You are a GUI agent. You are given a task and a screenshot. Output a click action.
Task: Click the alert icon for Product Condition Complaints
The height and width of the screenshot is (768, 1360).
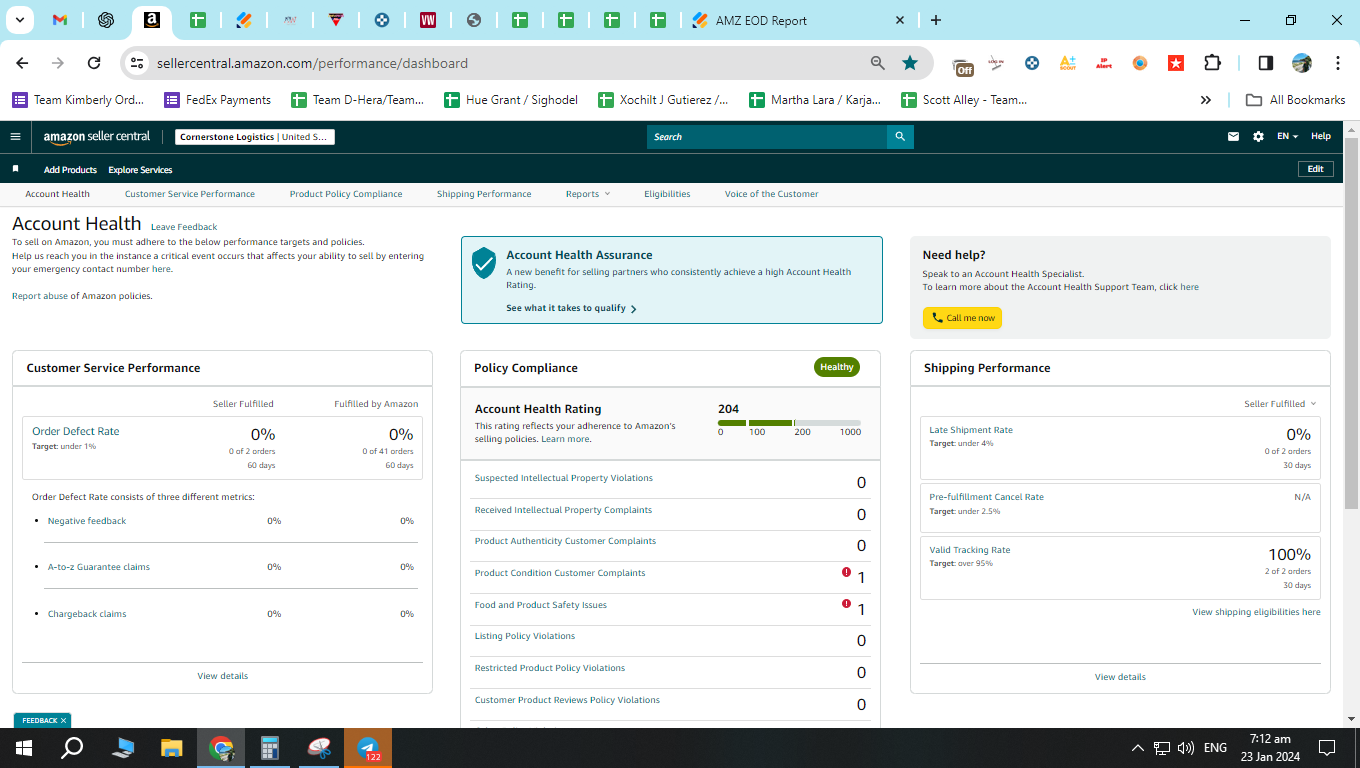click(x=846, y=572)
